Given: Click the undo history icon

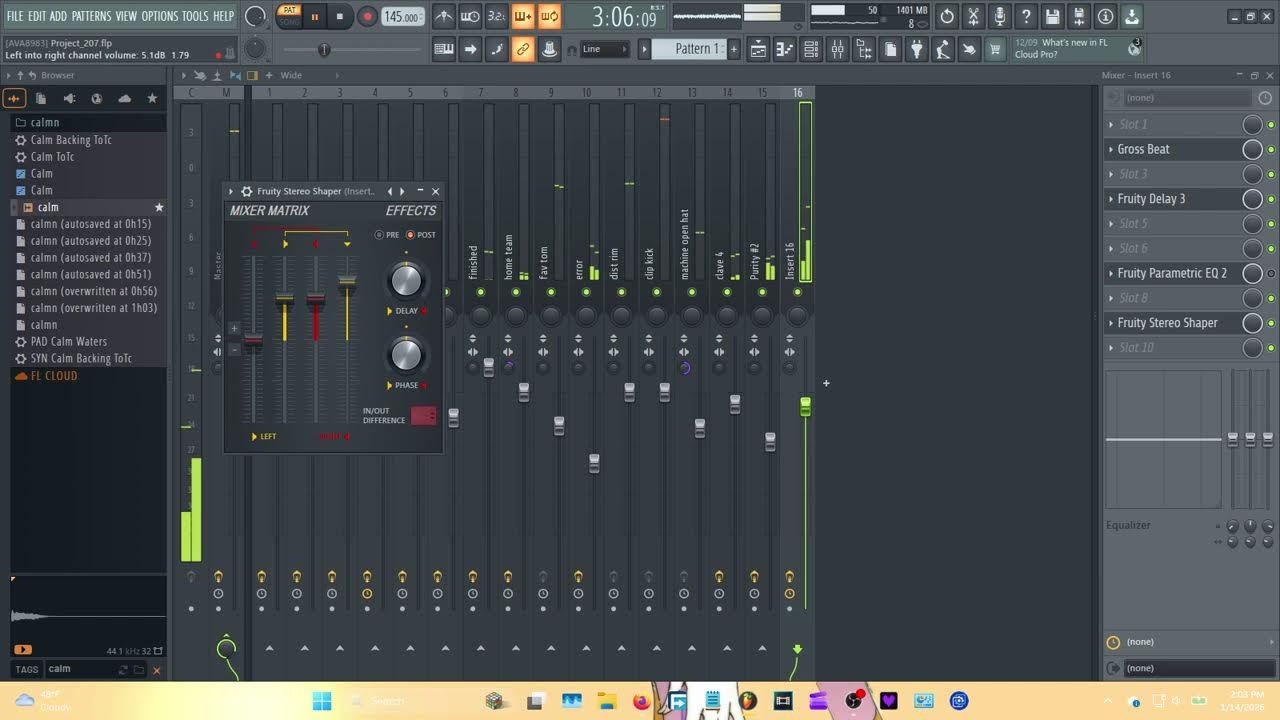Looking at the screenshot, I should click(x=947, y=16).
